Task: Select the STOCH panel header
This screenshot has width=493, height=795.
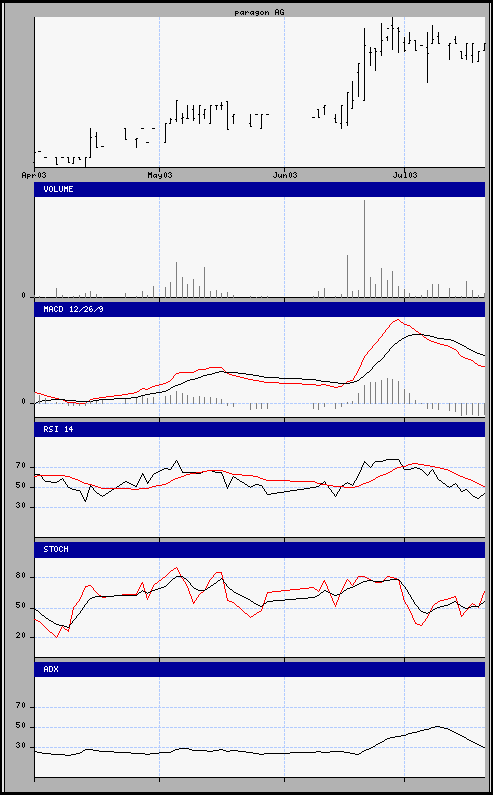Action: [260, 550]
